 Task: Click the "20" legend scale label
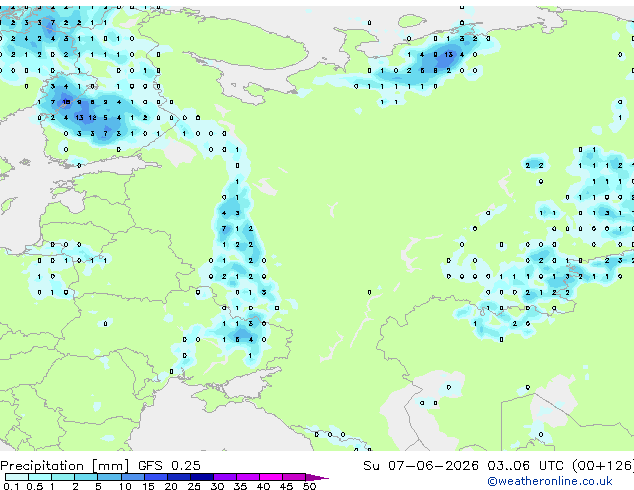(x=171, y=486)
